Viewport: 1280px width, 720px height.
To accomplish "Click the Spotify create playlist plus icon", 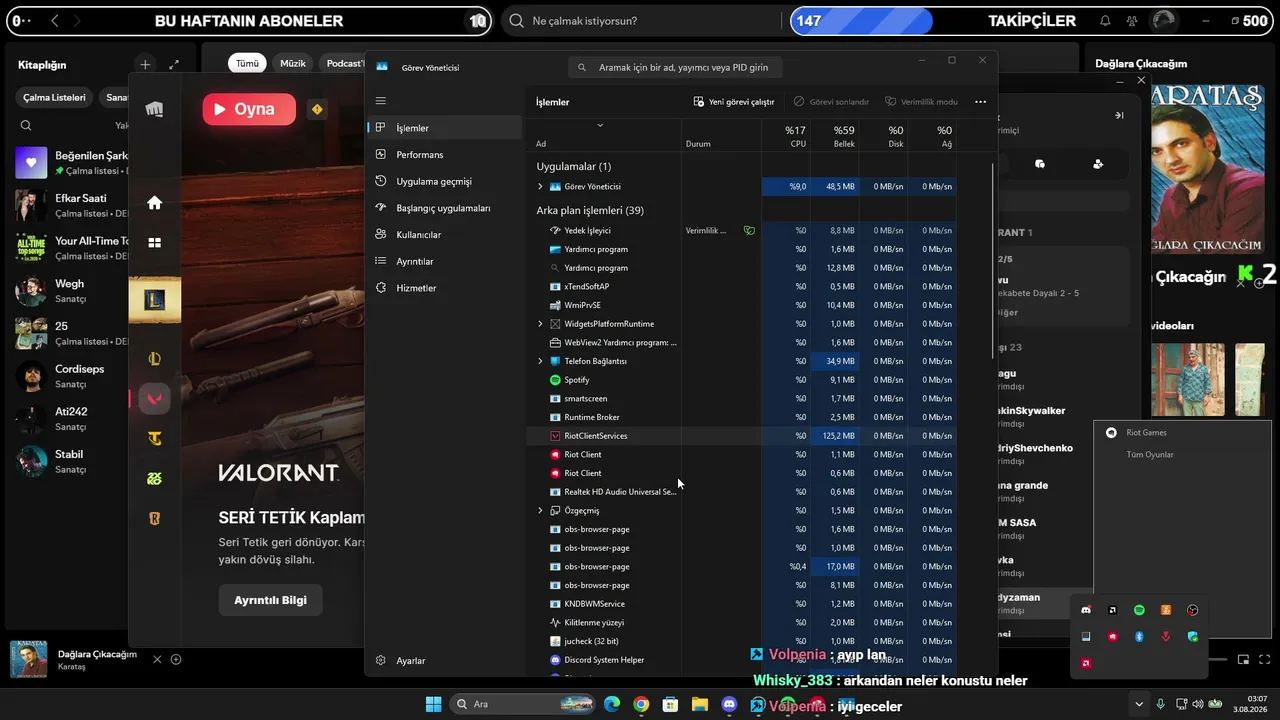I will point(145,65).
